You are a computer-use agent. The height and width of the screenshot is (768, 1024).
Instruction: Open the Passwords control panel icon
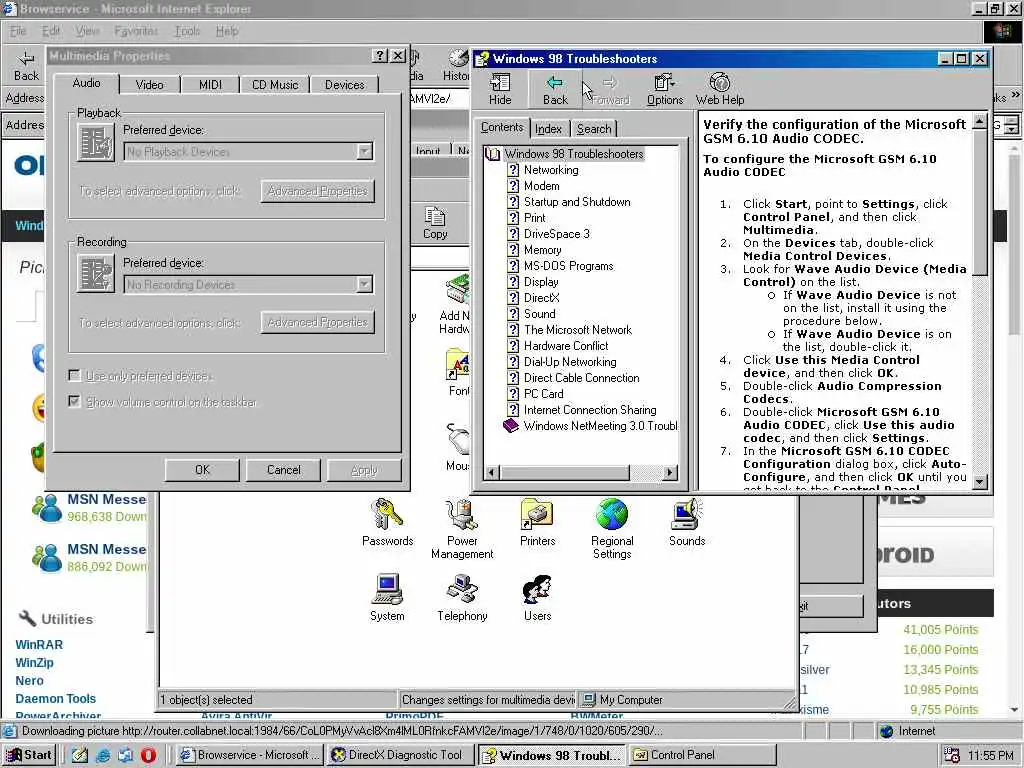tap(387, 522)
